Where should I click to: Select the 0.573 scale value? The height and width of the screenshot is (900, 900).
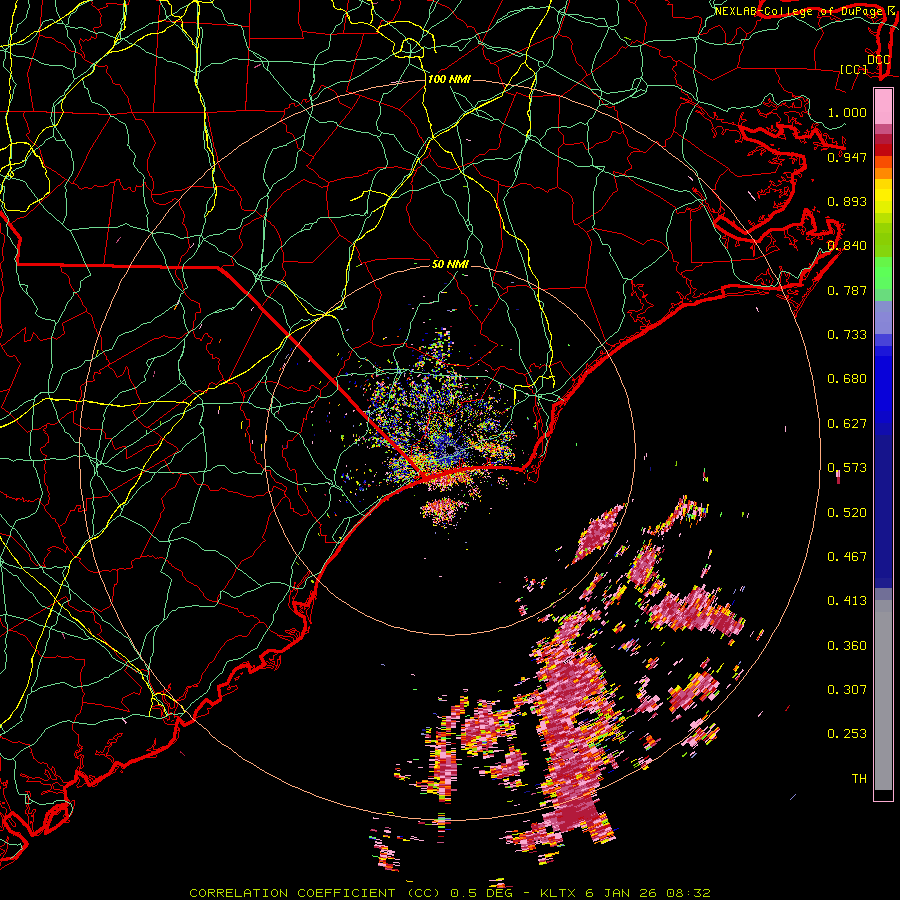[847, 468]
